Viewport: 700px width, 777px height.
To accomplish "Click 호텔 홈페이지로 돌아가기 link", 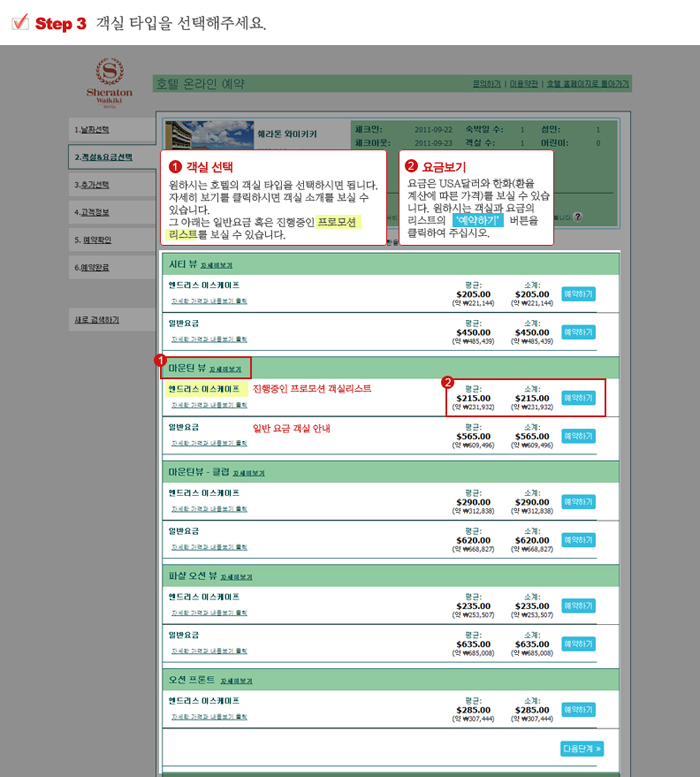I will pyautogui.click(x=588, y=84).
